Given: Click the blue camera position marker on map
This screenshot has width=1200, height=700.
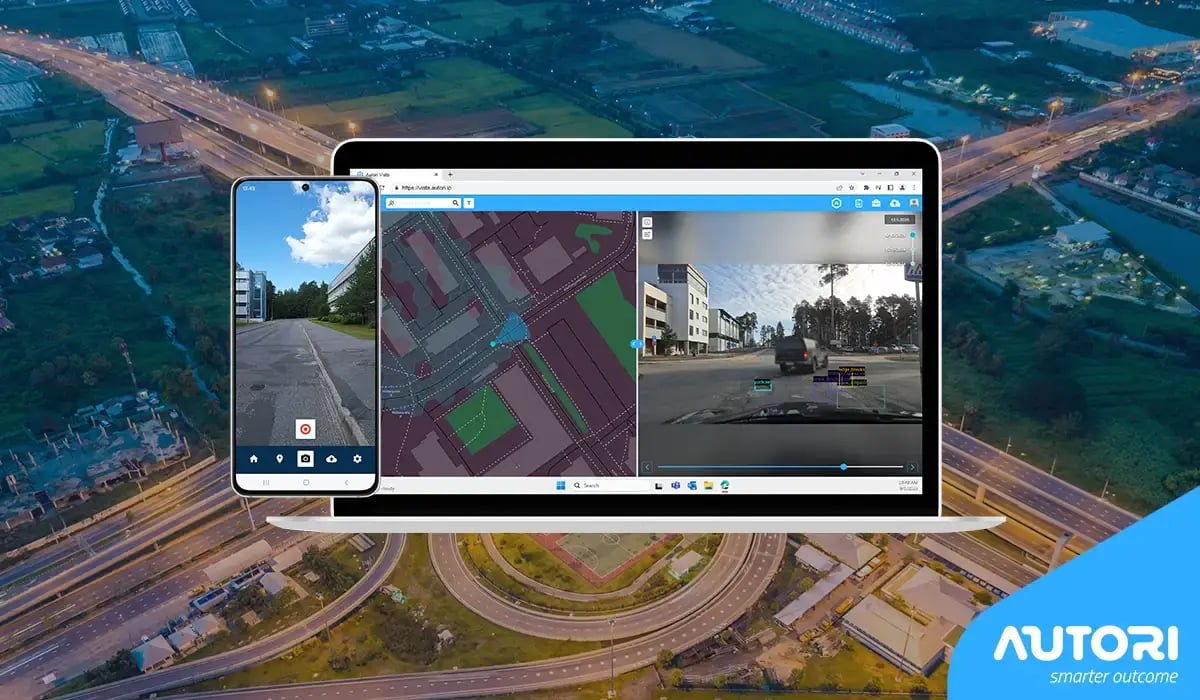Looking at the screenshot, I should [x=493, y=343].
